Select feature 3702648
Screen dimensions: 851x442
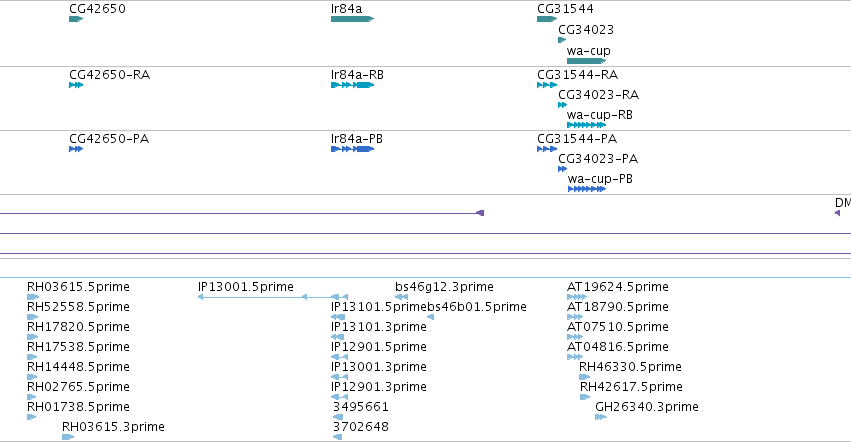(x=360, y=427)
